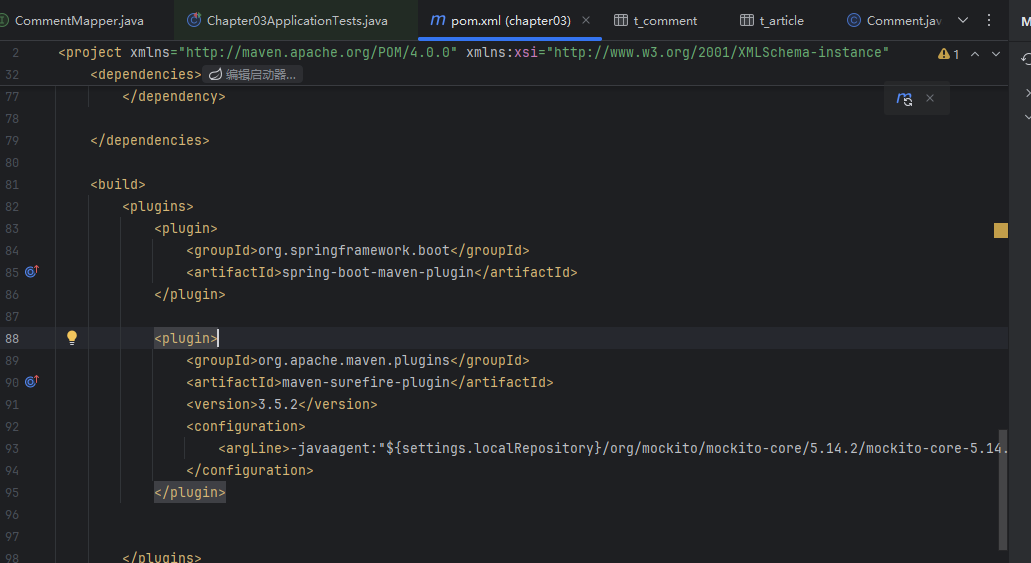Click gutter icon on line 85
The image size is (1031, 563).
coord(32,271)
